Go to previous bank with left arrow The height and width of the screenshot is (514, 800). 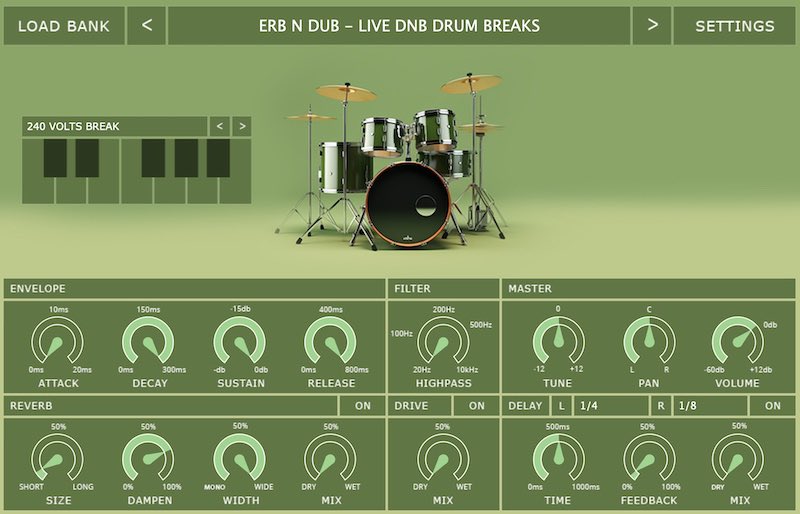(146, 26)
